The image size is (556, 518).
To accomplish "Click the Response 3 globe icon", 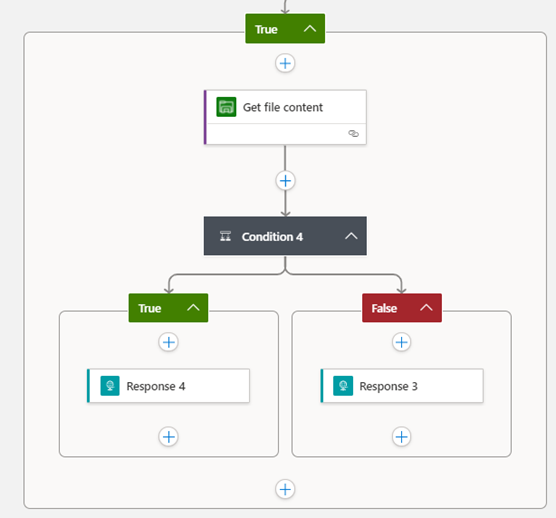I will coord(343,386).
